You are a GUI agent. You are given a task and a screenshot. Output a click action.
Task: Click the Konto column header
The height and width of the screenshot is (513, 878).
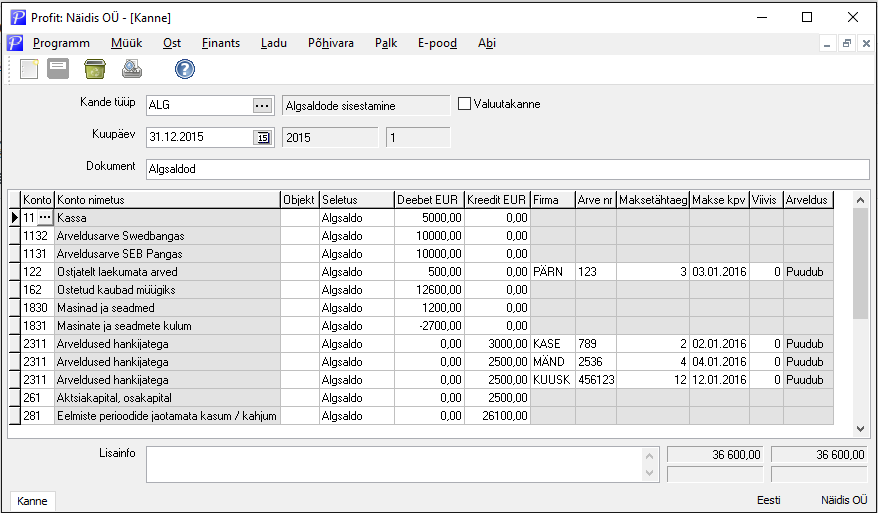(37, 200)
